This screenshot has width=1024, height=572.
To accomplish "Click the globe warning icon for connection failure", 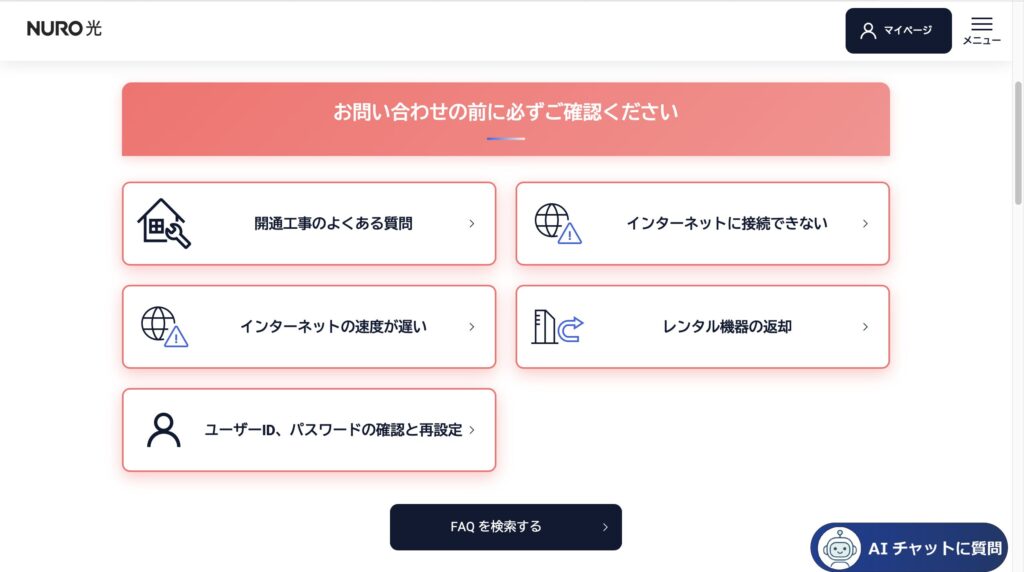I will [x=557, y=223].
